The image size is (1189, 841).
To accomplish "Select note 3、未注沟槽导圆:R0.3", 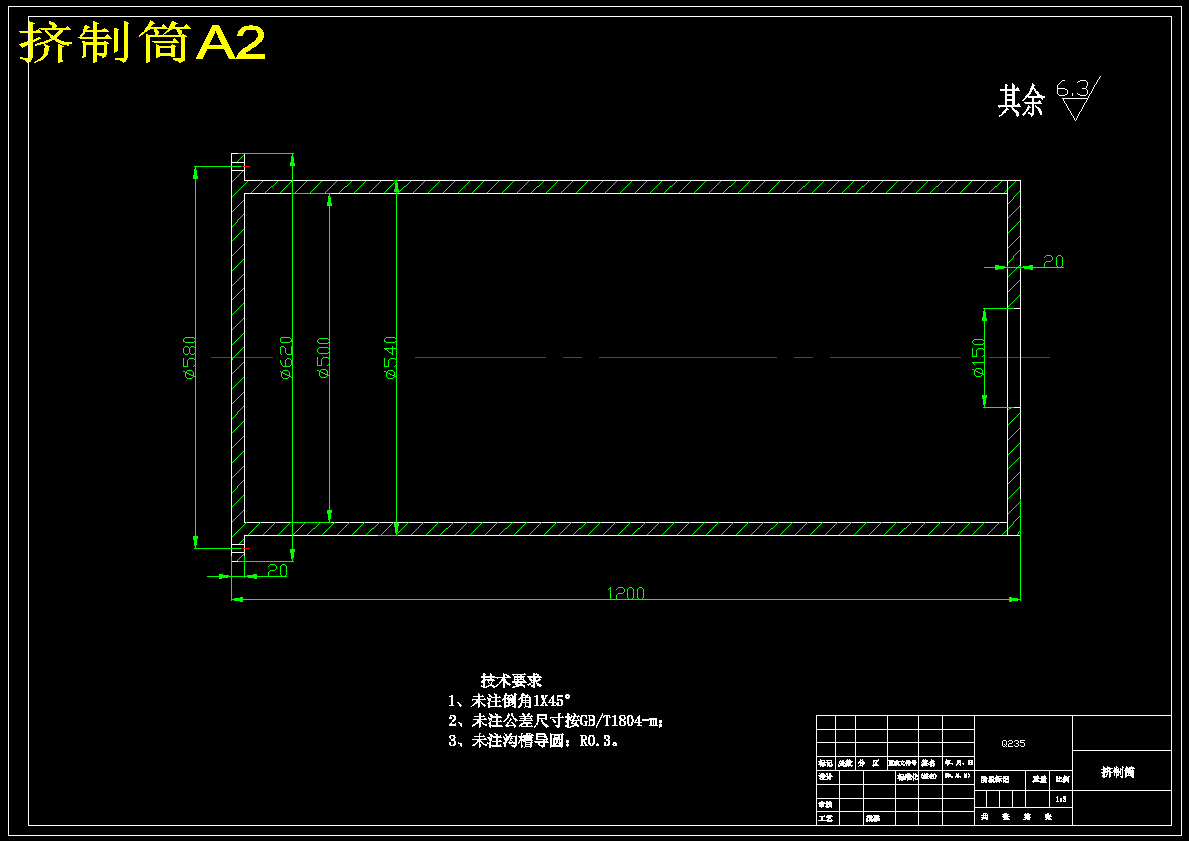I will pos(533,742).
